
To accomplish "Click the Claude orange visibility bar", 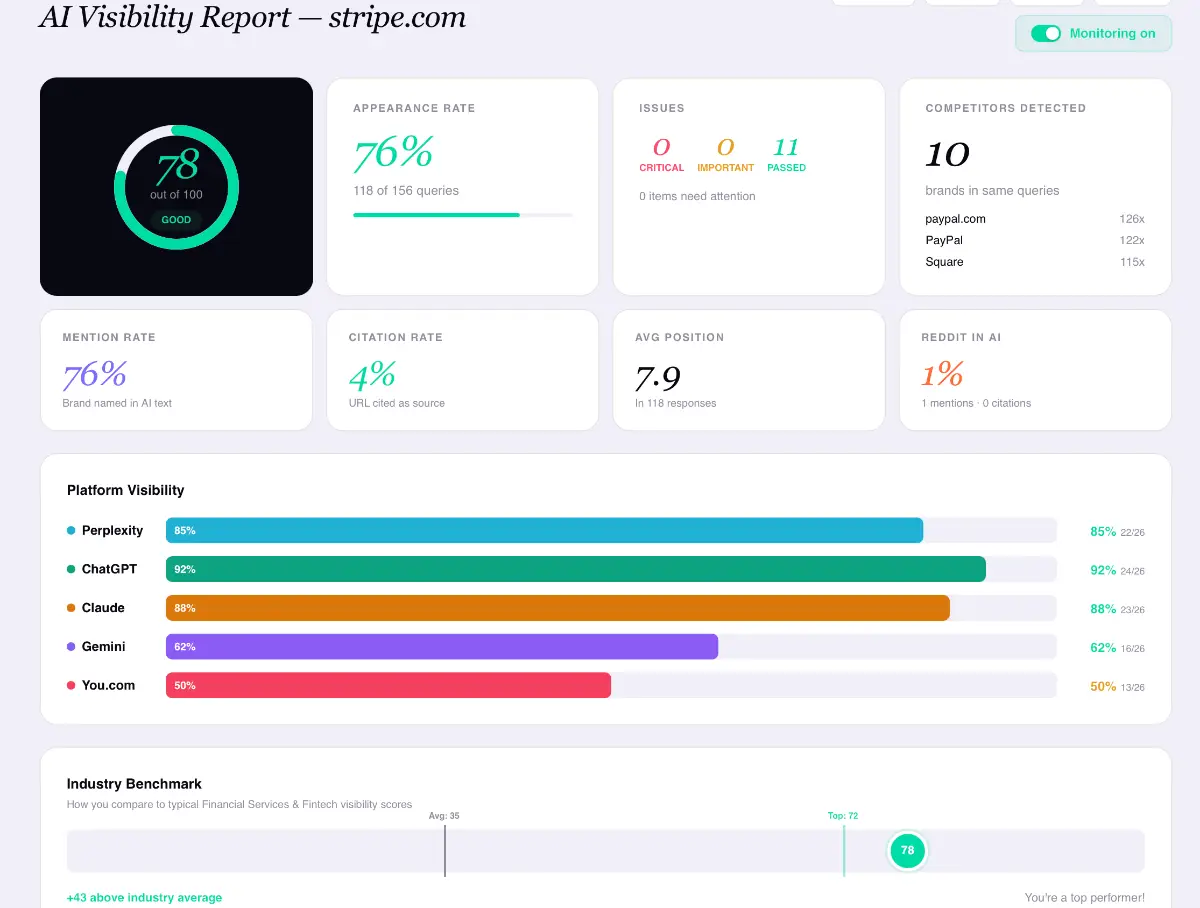I will 558,608.
